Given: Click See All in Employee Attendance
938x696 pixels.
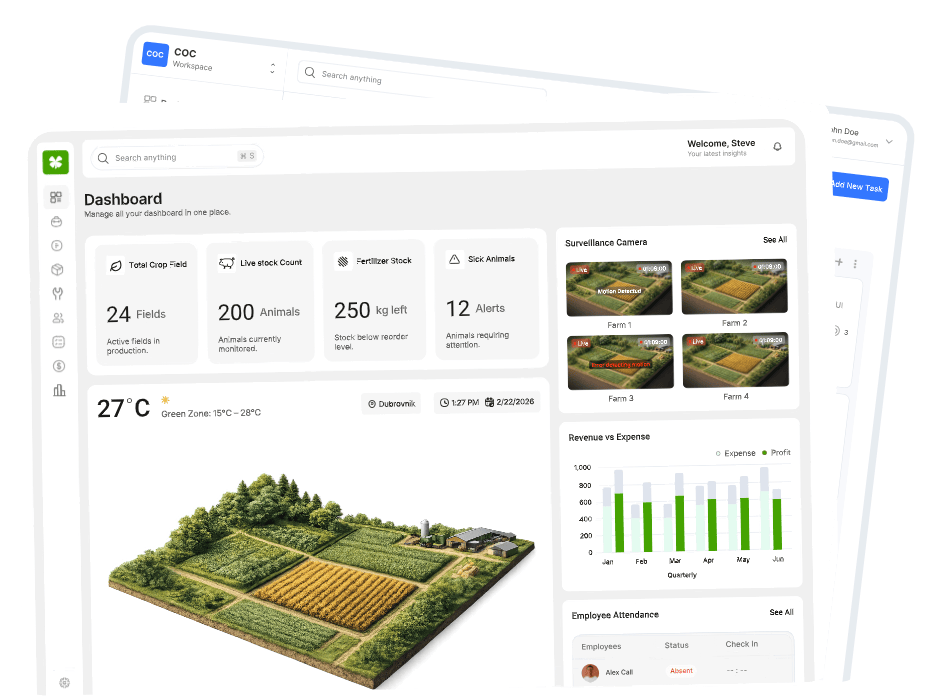Looking at the screenshot, I should coord(781,612).
